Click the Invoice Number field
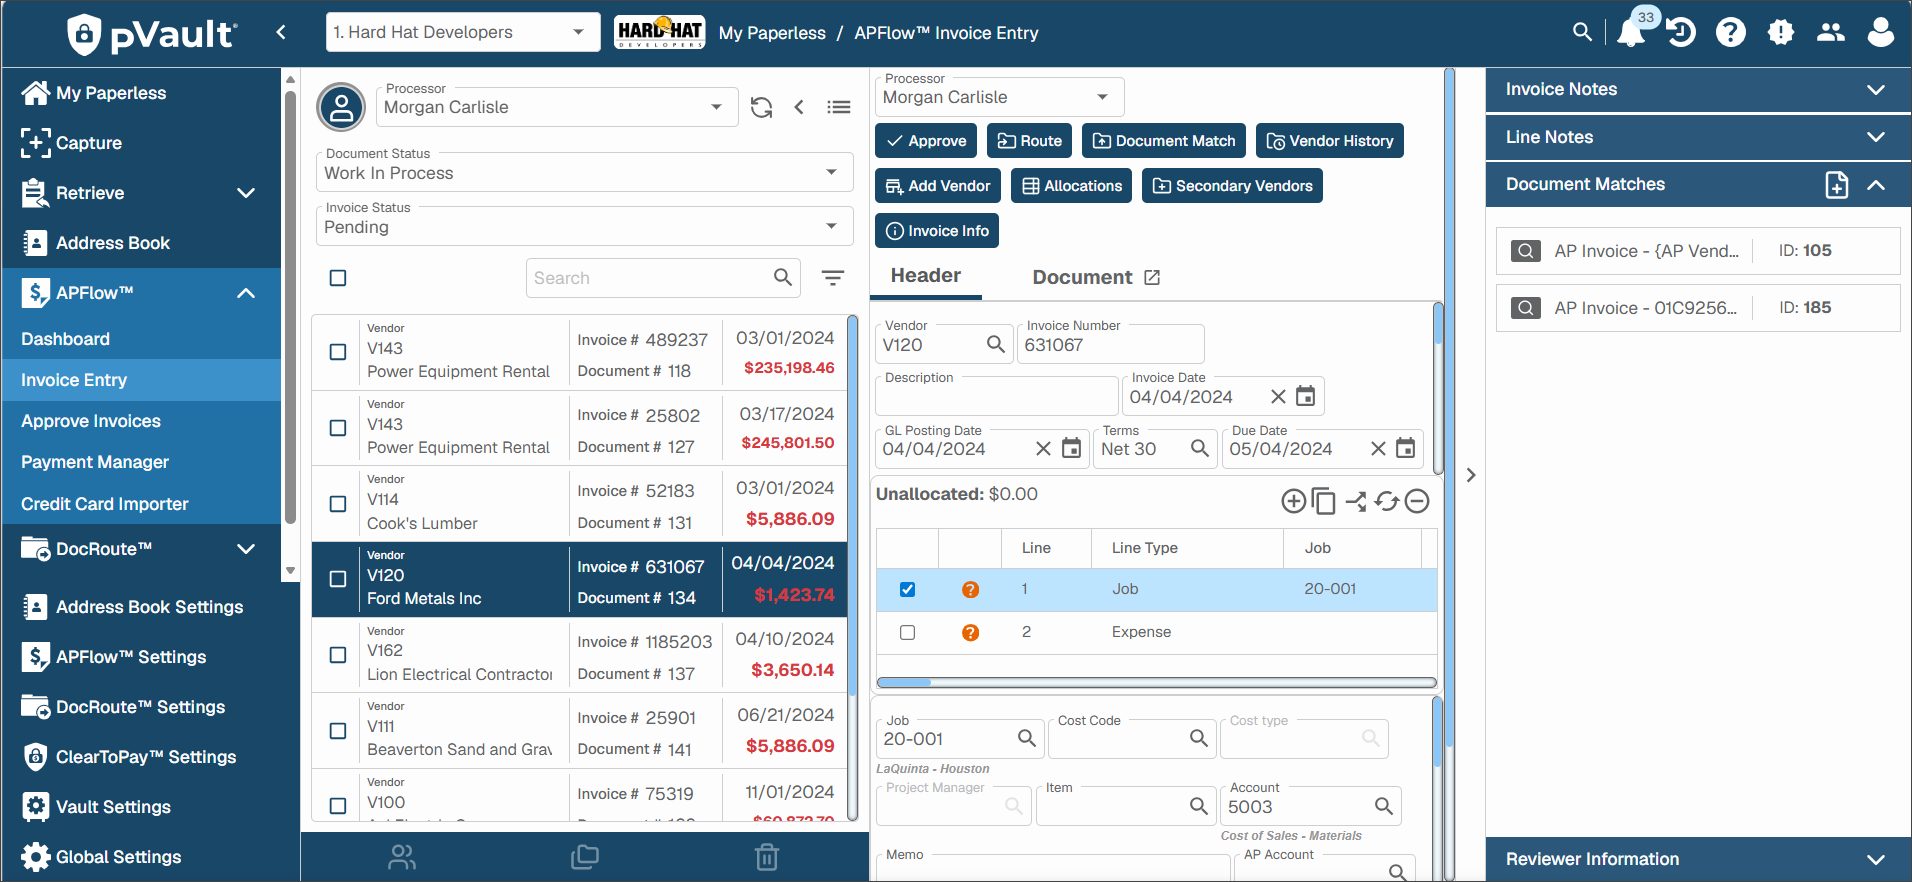Image resolution: width=1912 pixels, height=882 pixels. tap(1110, 344)
